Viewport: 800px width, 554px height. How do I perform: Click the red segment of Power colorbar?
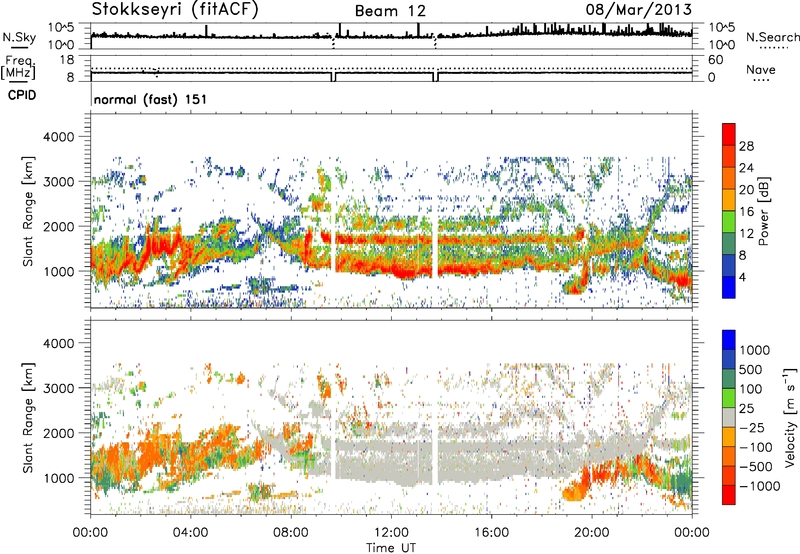click(729, 134)
